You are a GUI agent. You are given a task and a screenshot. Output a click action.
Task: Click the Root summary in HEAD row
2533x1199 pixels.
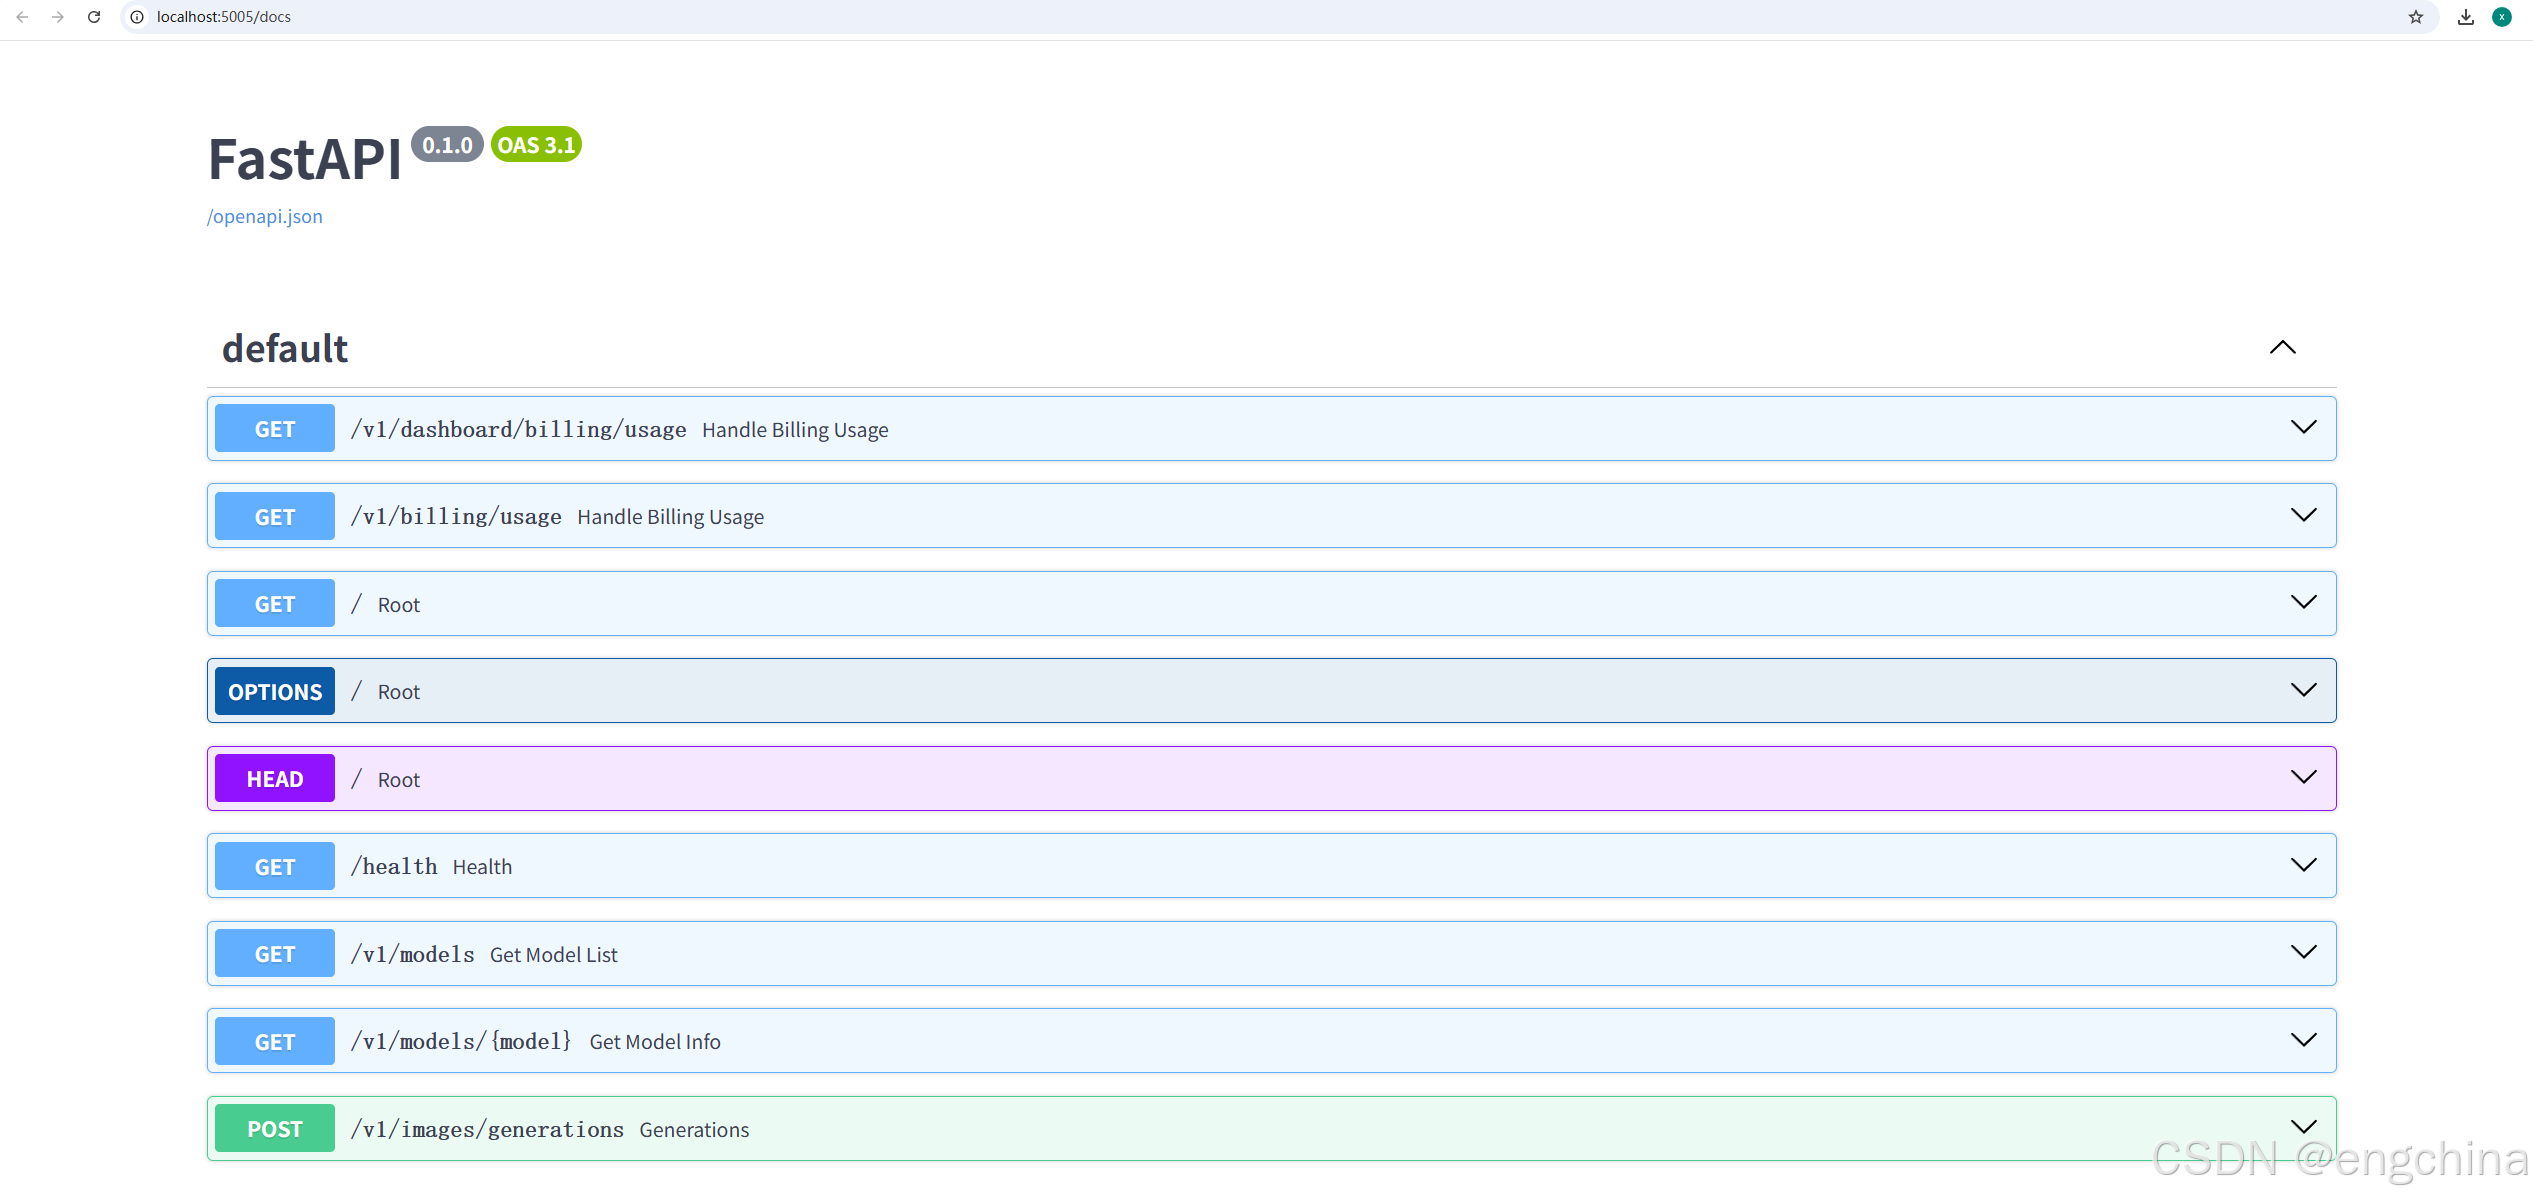click(x=399, y=780)
